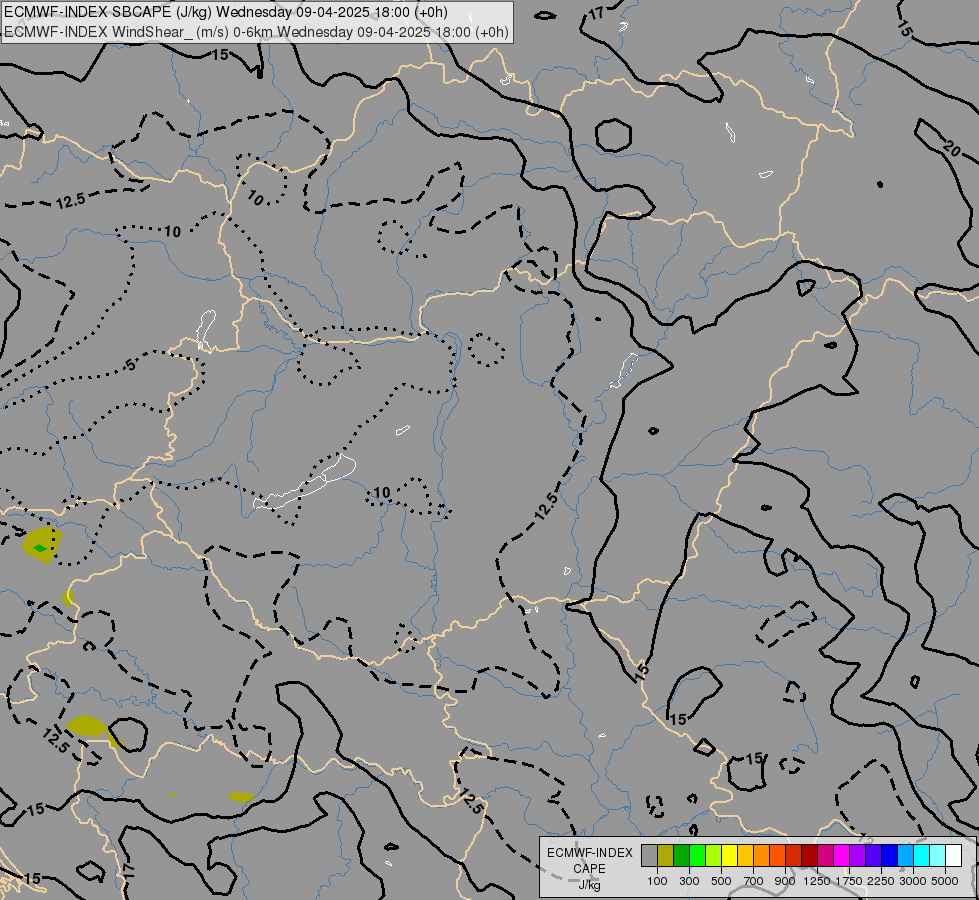Click the legend value '1750'

849,881
